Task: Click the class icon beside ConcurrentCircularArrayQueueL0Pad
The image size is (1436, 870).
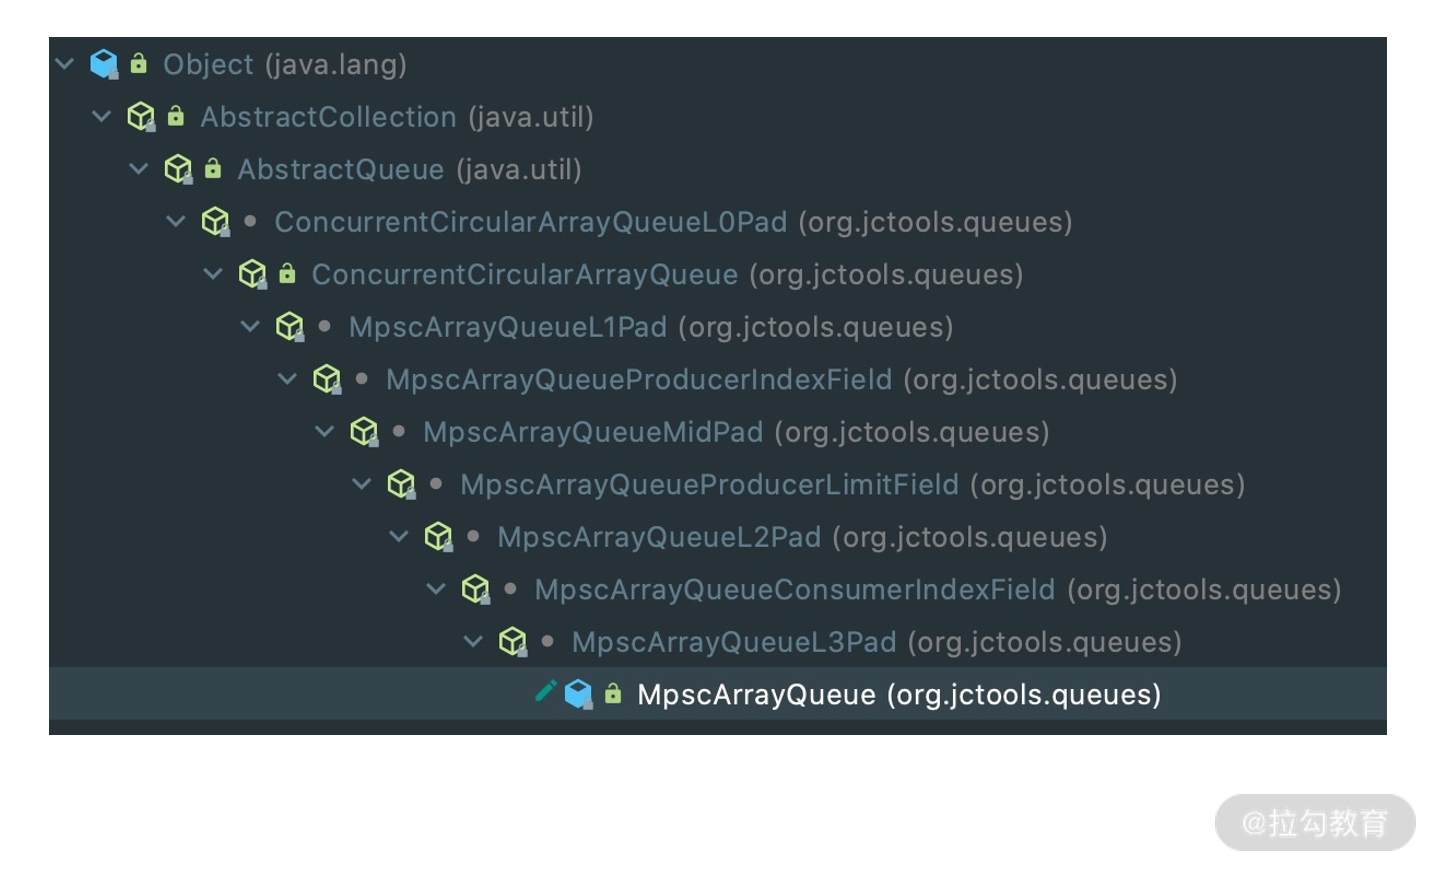Action: (215, 222)
